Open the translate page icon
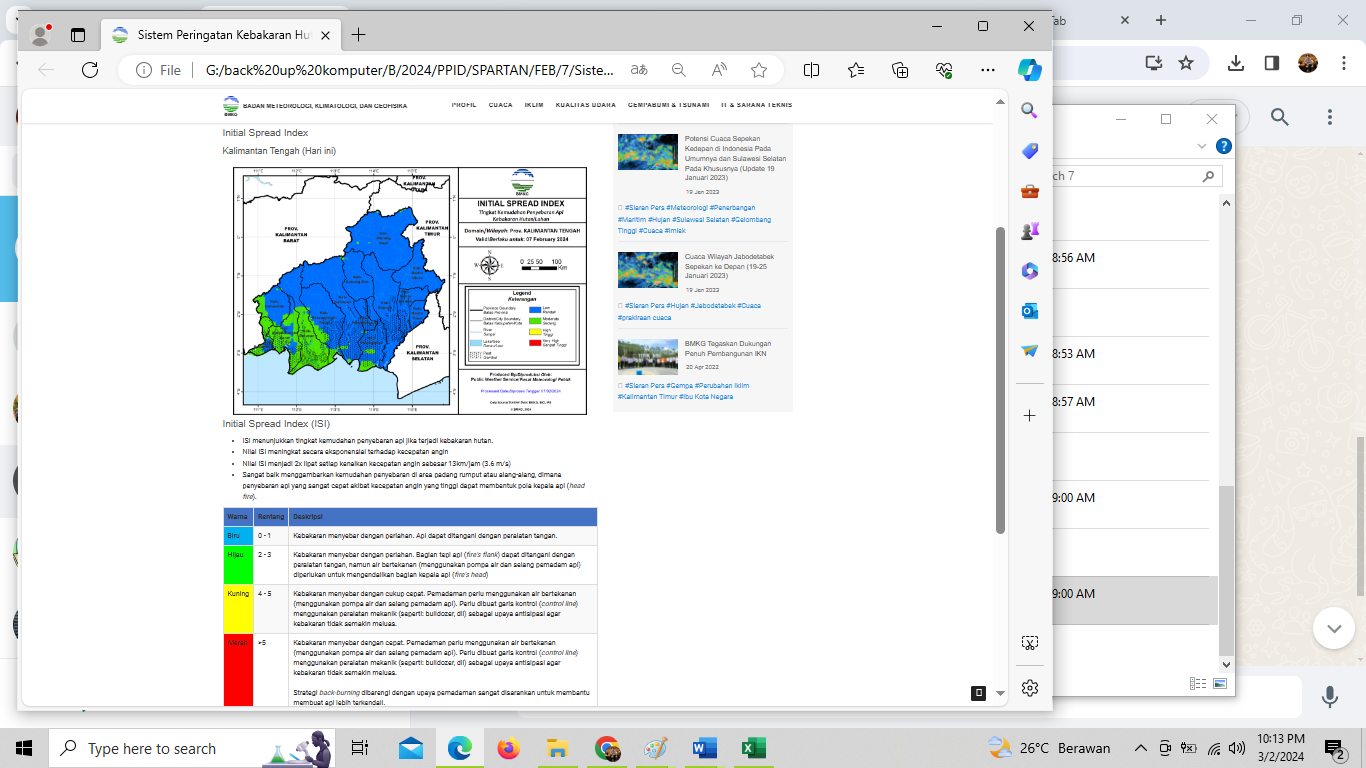 click(x=638, y=70)
